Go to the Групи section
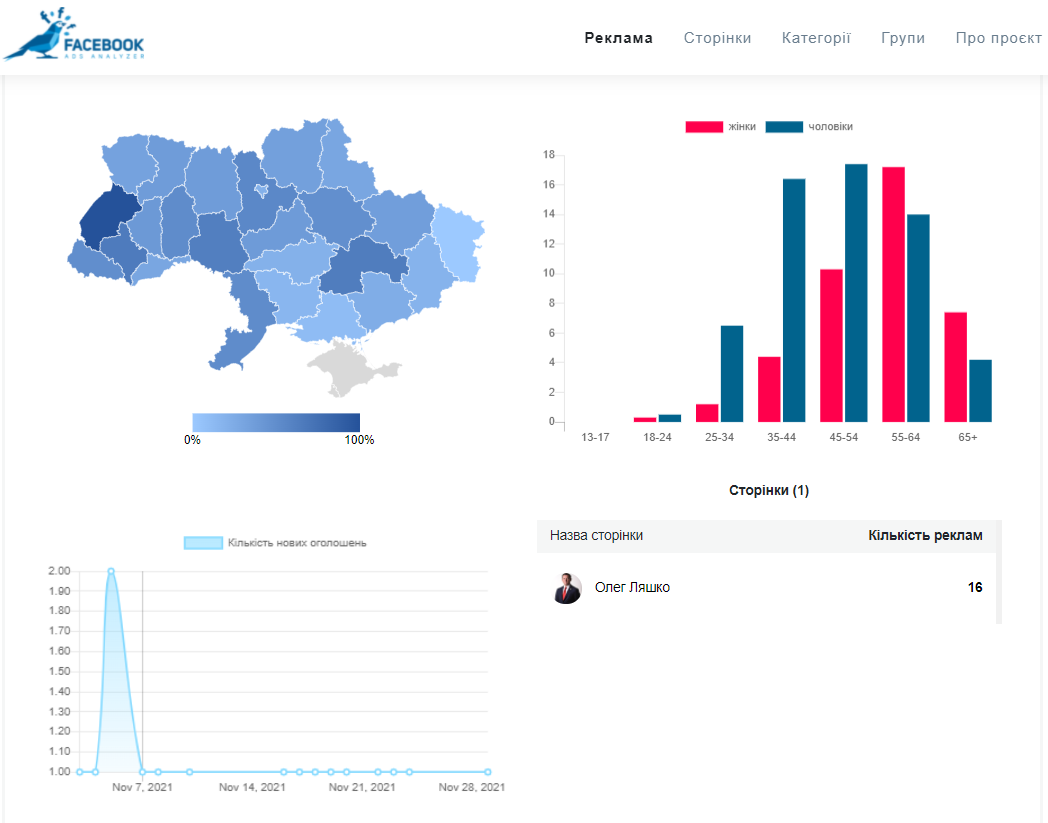Screen dimensions: 1048x823 pyautogui.click(x=903, y=38)
